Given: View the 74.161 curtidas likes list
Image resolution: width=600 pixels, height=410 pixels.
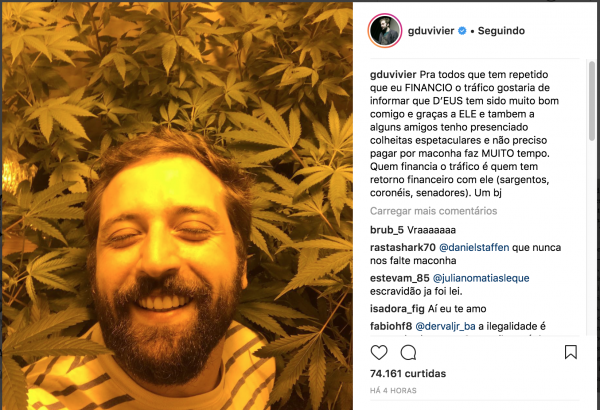Looking at the screenshot, I should (x=408, y=373).
